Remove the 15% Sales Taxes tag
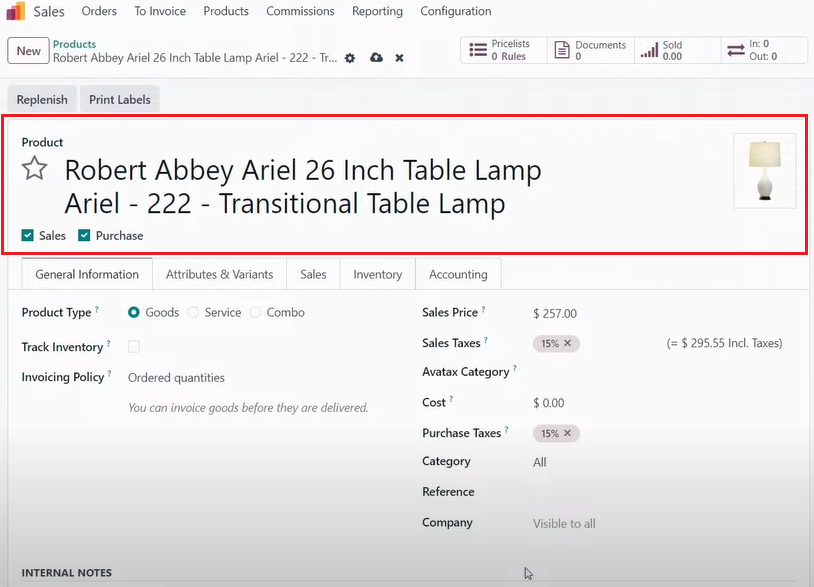This screenshot has height=587, width=814. 567,343
